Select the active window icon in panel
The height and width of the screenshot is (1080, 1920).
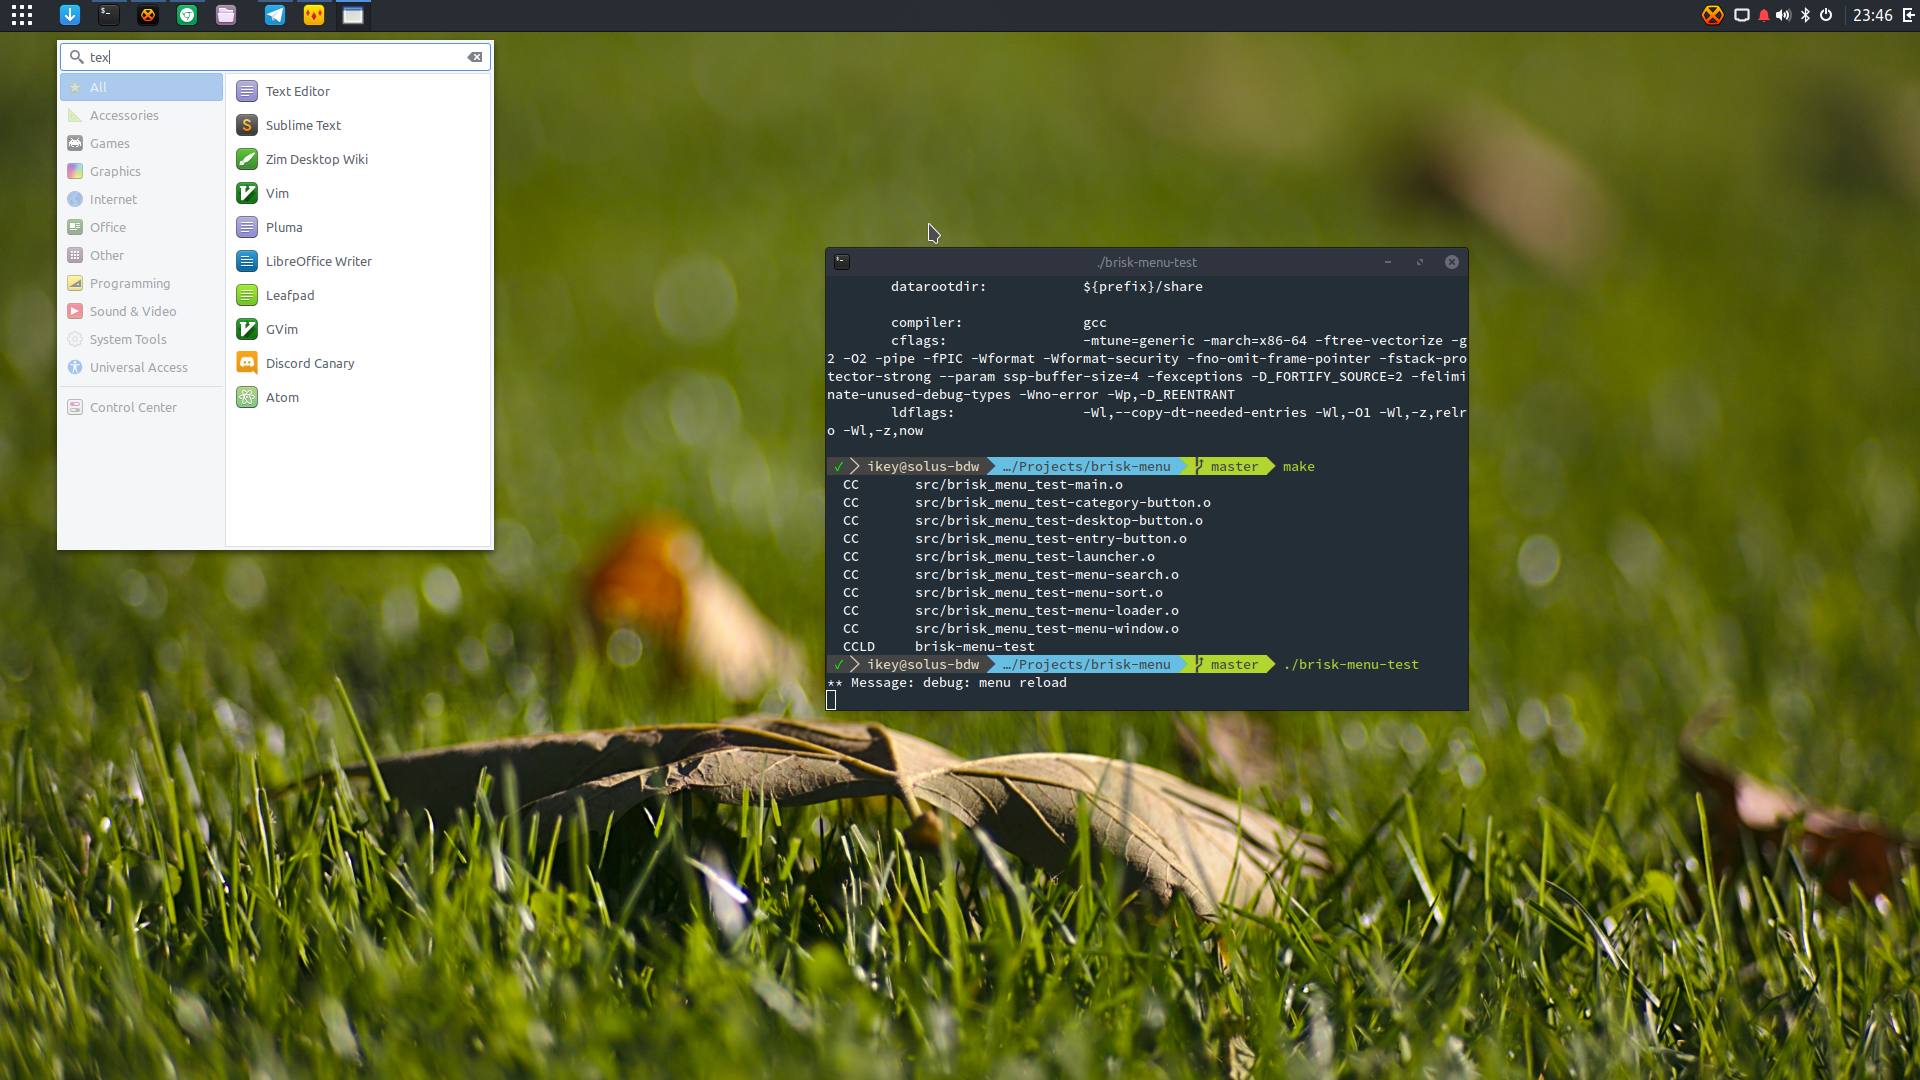click(353, 15)
